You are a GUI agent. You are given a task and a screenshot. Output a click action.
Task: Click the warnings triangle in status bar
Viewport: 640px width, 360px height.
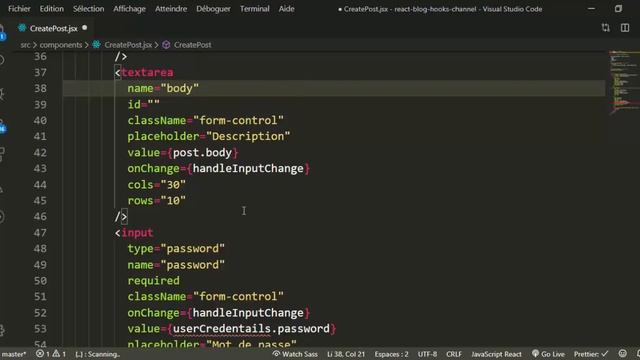(x=56, y=353)
